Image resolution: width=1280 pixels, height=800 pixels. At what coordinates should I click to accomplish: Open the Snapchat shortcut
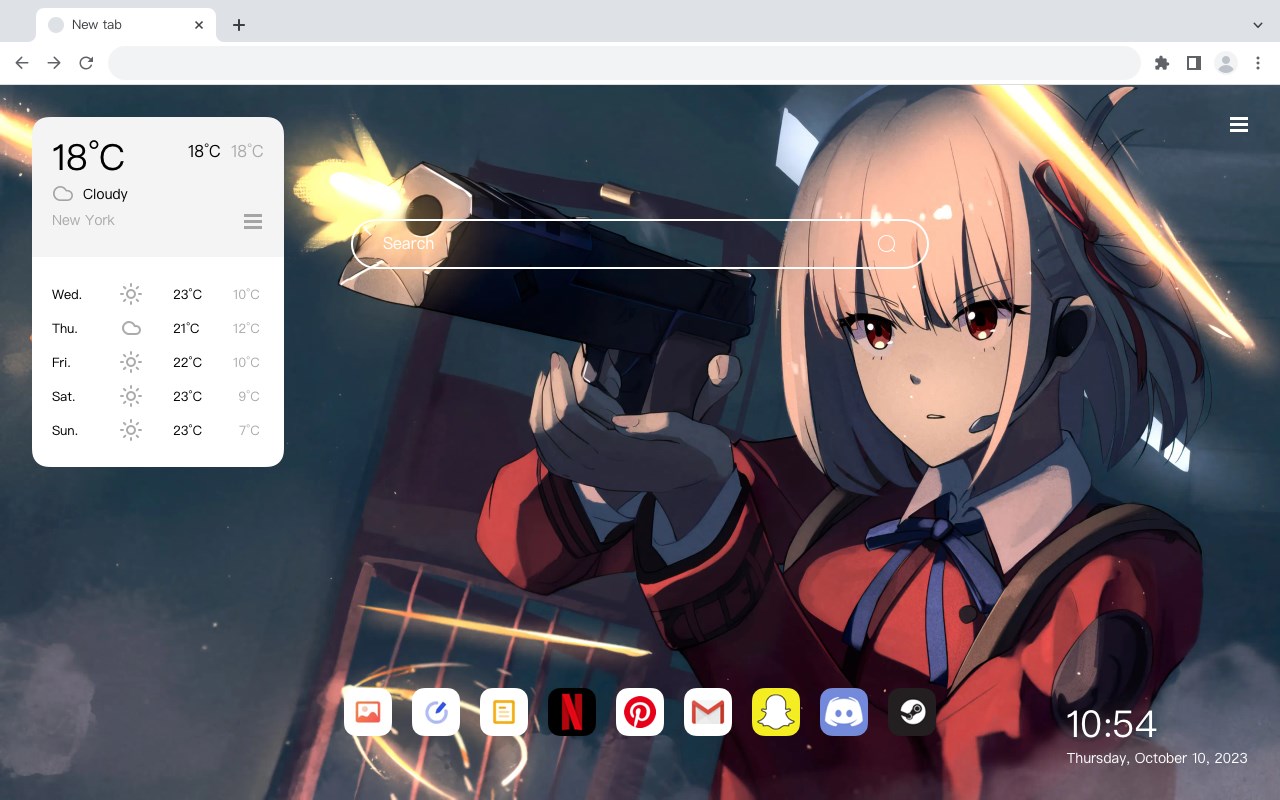[776, 712]
